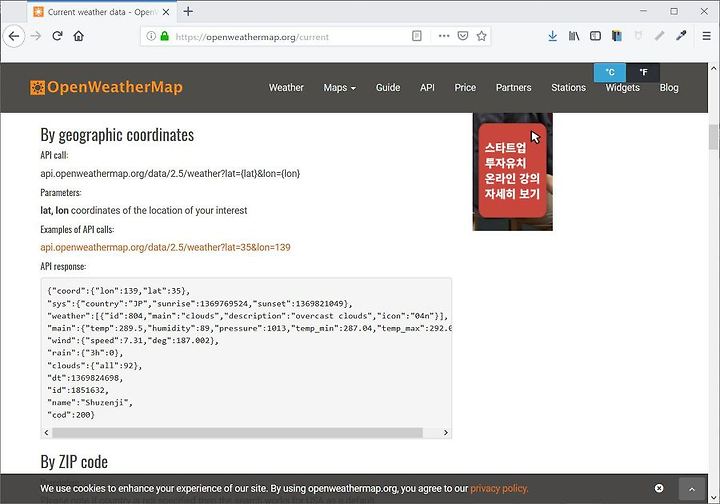This screenshot has width=720, height=504.
Task: Click the pencil extension icon
Action: point(659,35)
